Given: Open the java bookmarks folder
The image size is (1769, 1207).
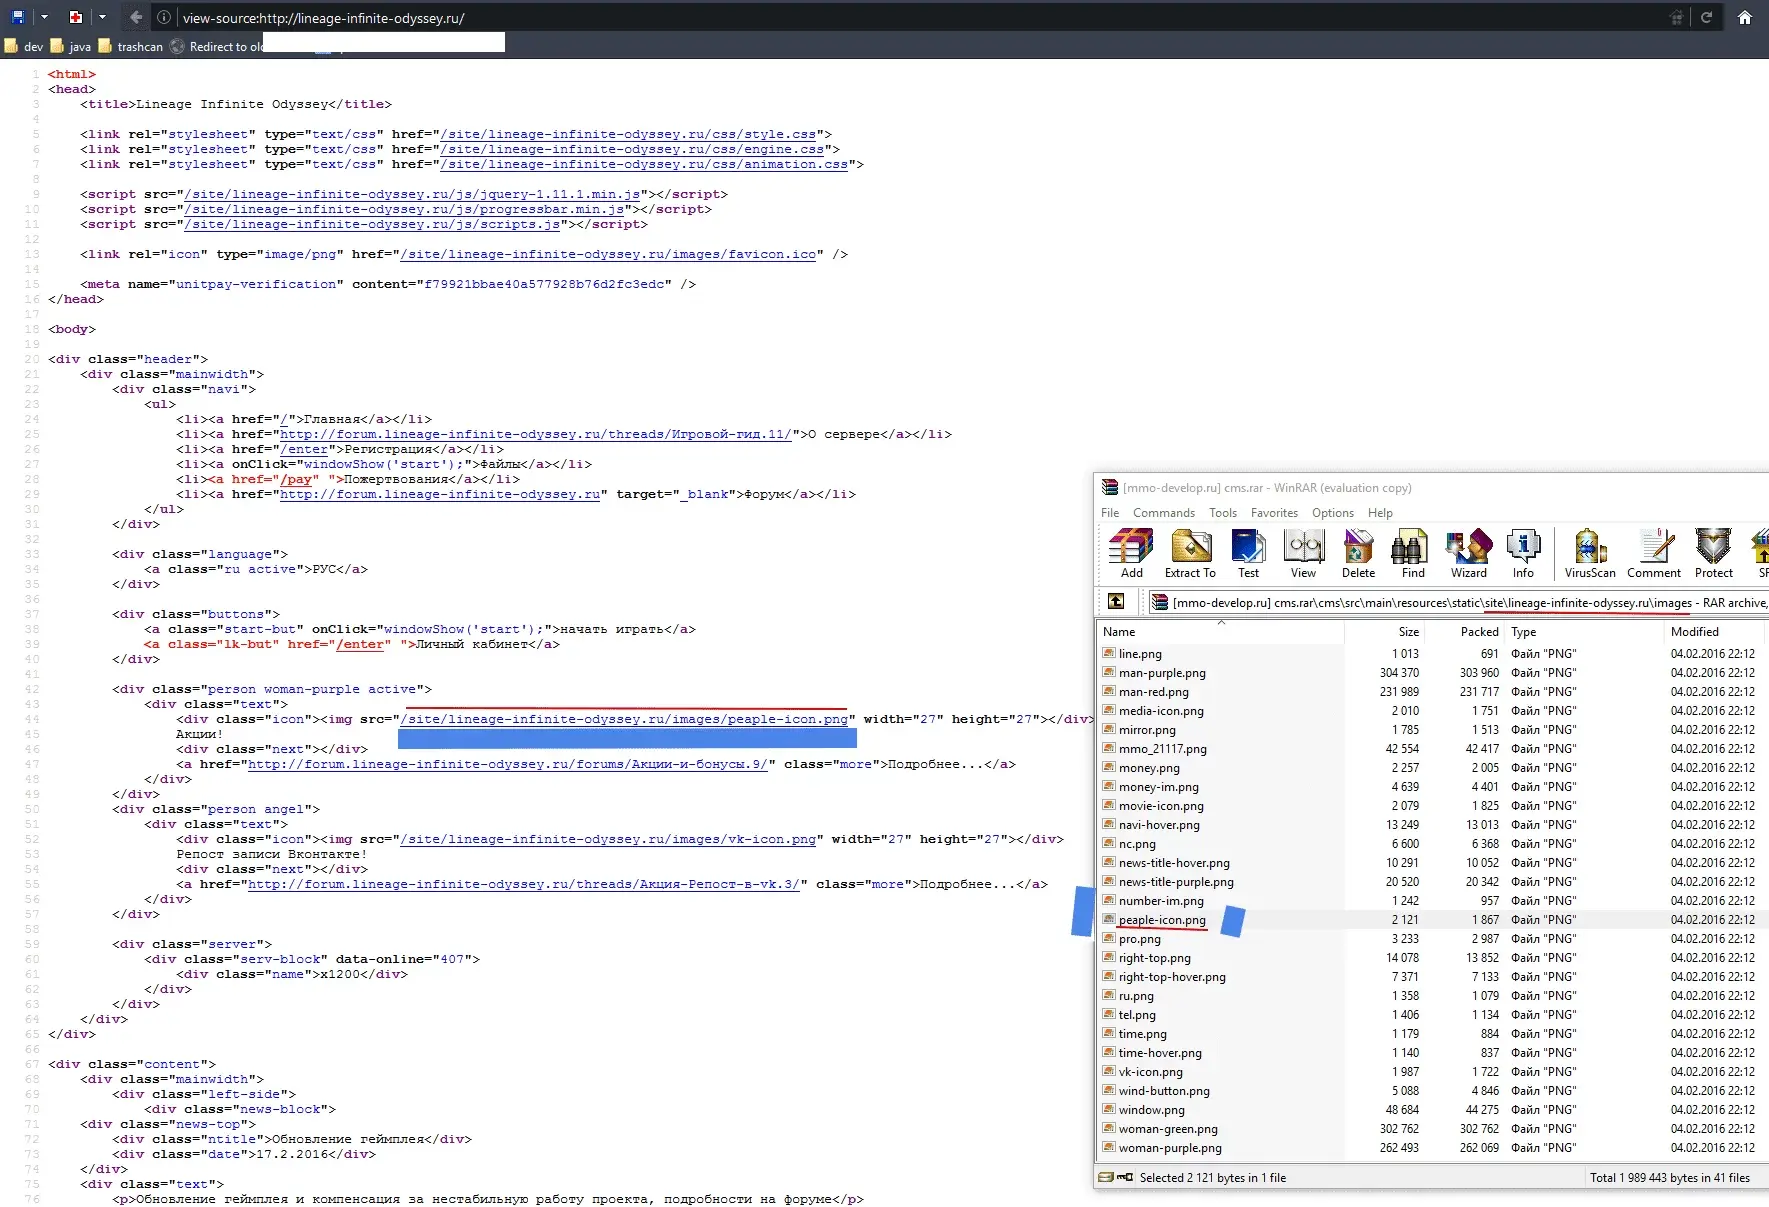Looking at the screenshot, I should point(71,46).
